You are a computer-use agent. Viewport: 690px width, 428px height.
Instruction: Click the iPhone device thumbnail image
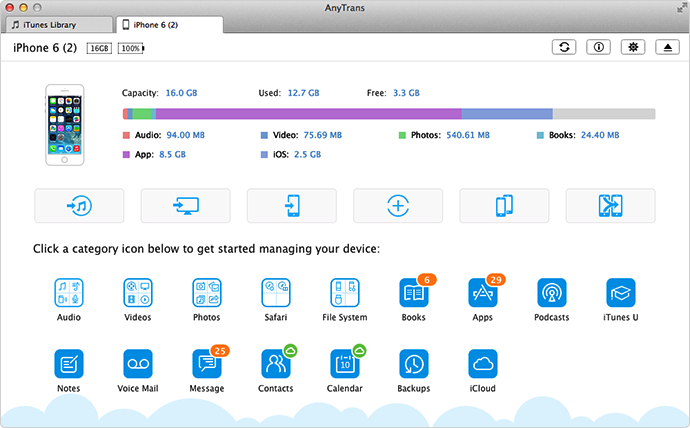(x=65, y=125)
